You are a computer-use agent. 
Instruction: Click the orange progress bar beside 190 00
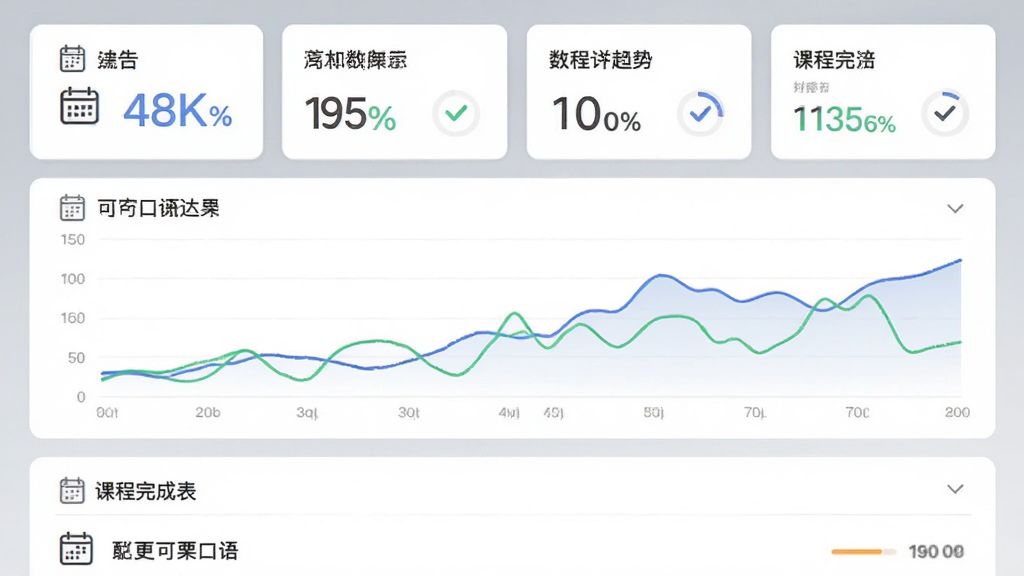(863, 552)
